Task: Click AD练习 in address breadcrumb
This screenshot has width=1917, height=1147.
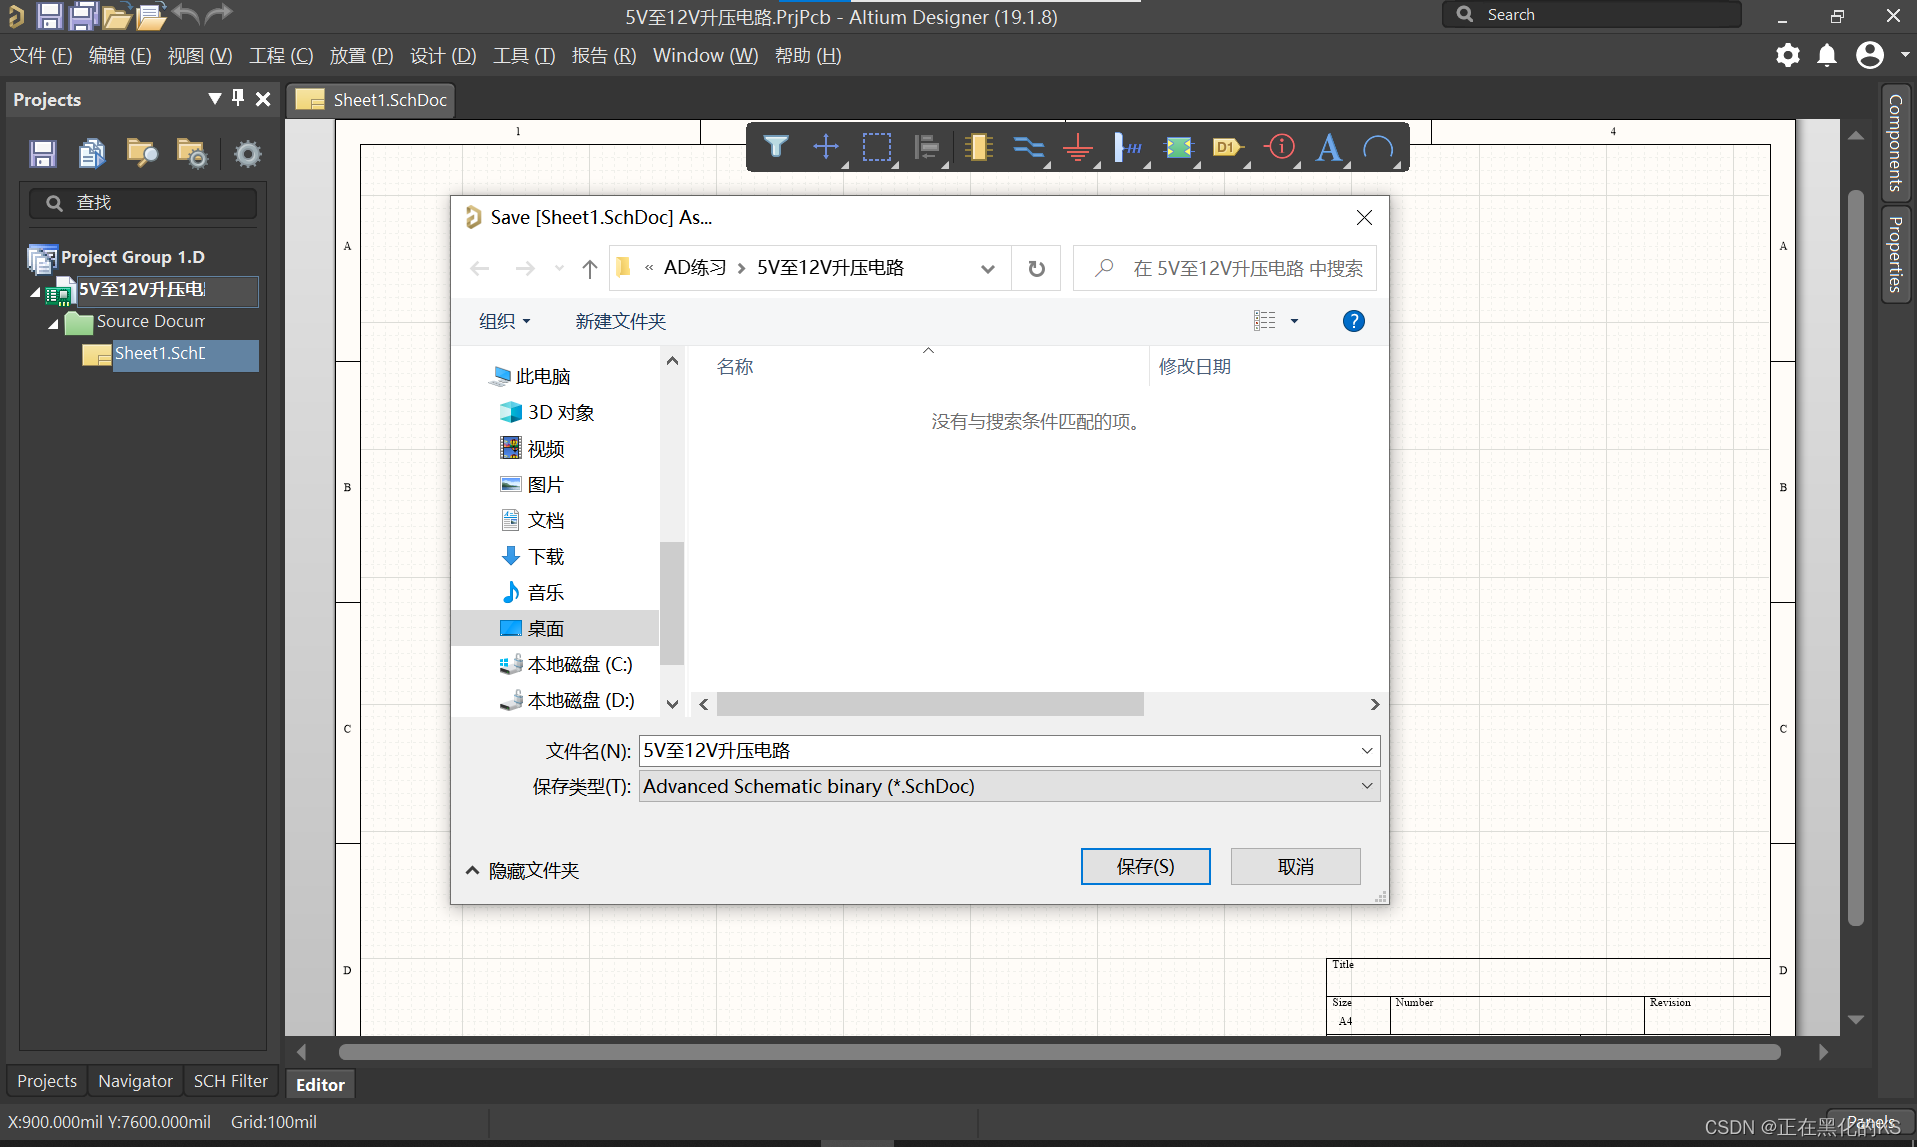Action: click(x=695, y=268)
